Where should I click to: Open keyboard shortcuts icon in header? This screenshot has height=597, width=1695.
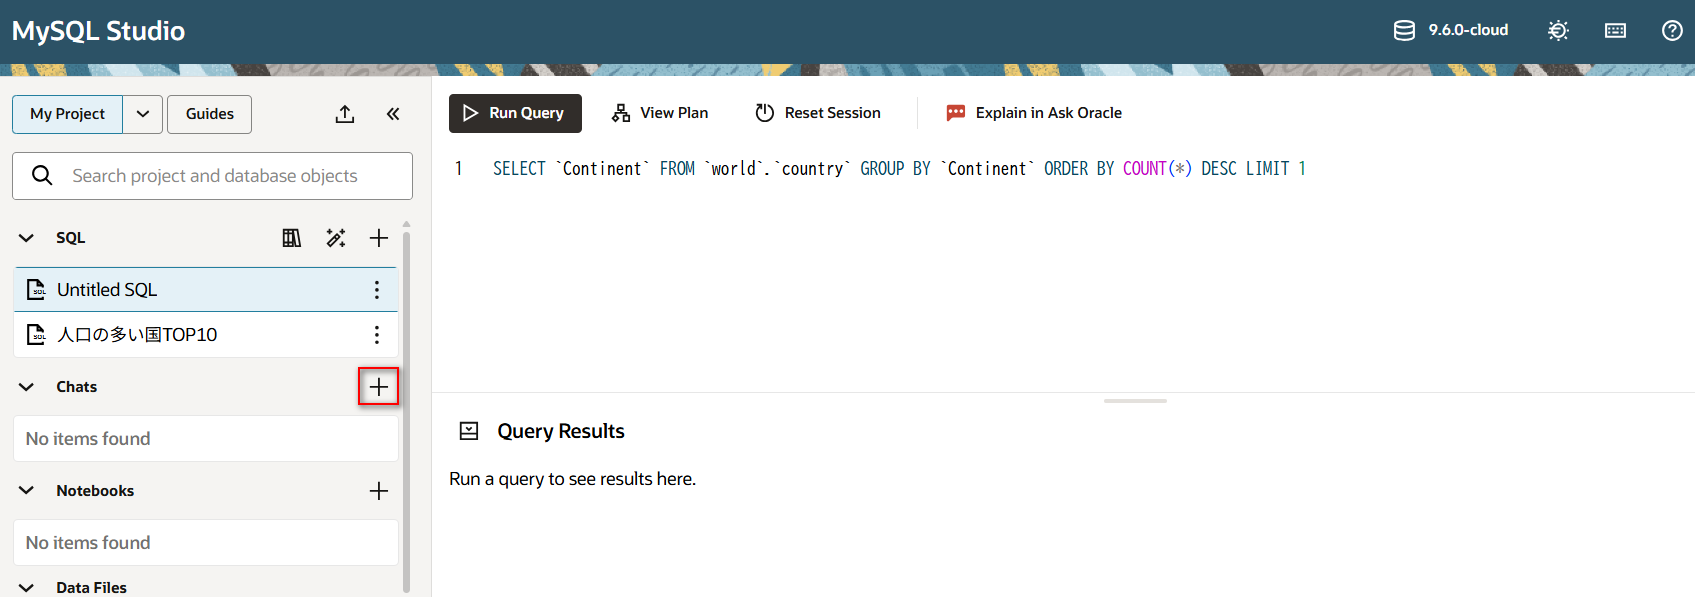coord(1615,31)
